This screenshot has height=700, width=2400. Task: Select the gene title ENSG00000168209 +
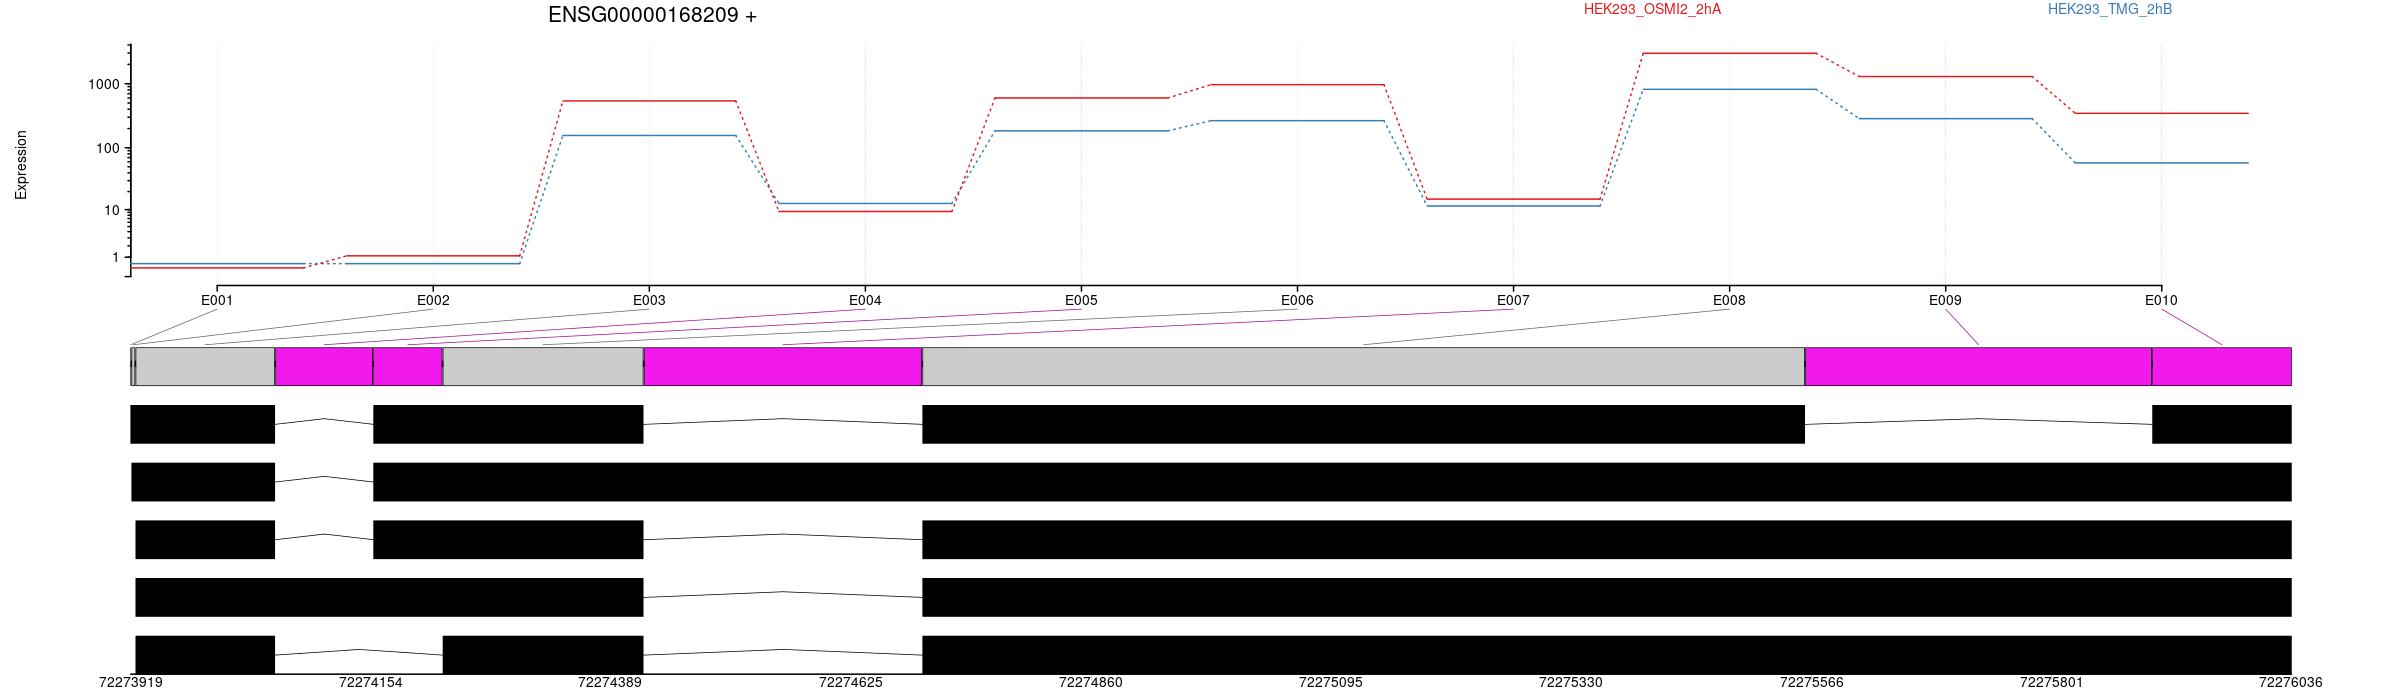click(x=652, y=15)
